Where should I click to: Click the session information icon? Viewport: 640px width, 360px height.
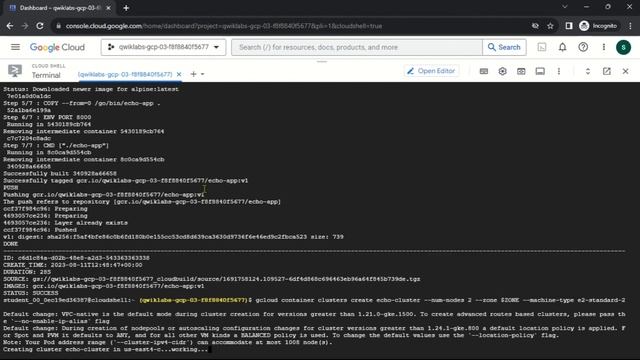(x=540, y=71)
